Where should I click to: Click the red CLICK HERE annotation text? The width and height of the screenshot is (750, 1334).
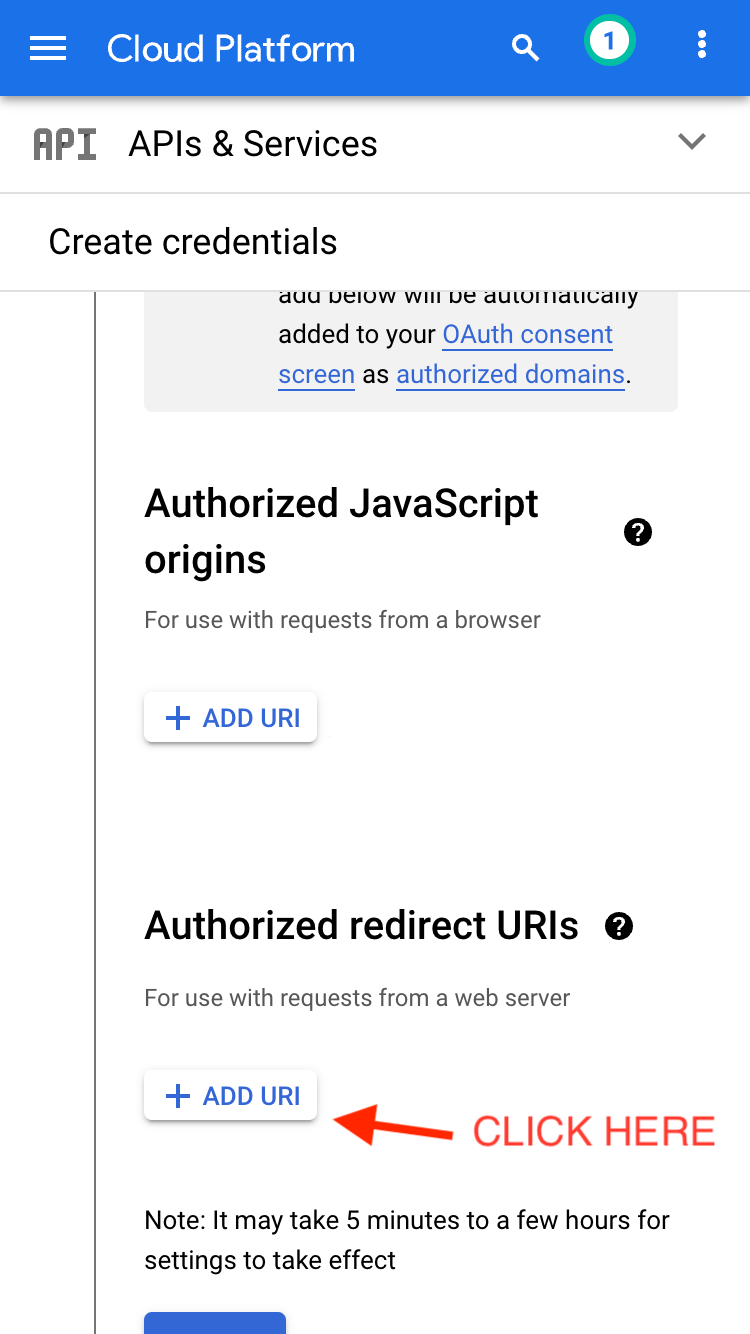tap(593, 1132)
